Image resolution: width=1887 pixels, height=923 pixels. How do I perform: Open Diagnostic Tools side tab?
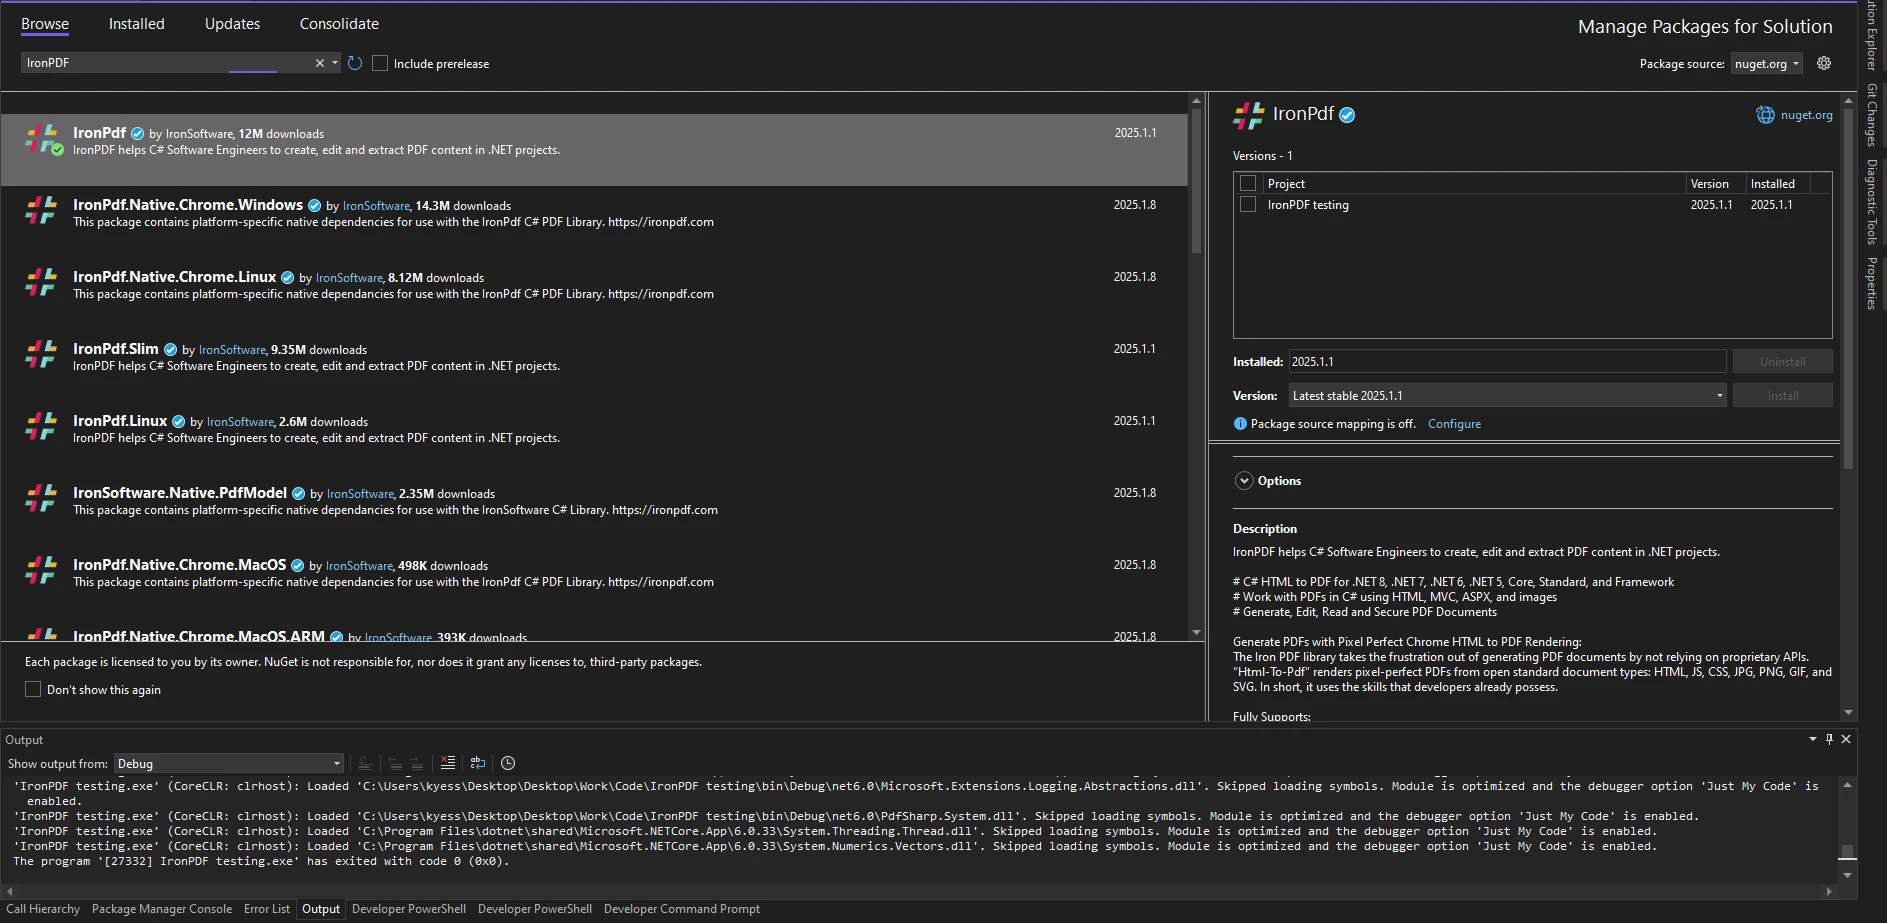(x=1872, y=202)
